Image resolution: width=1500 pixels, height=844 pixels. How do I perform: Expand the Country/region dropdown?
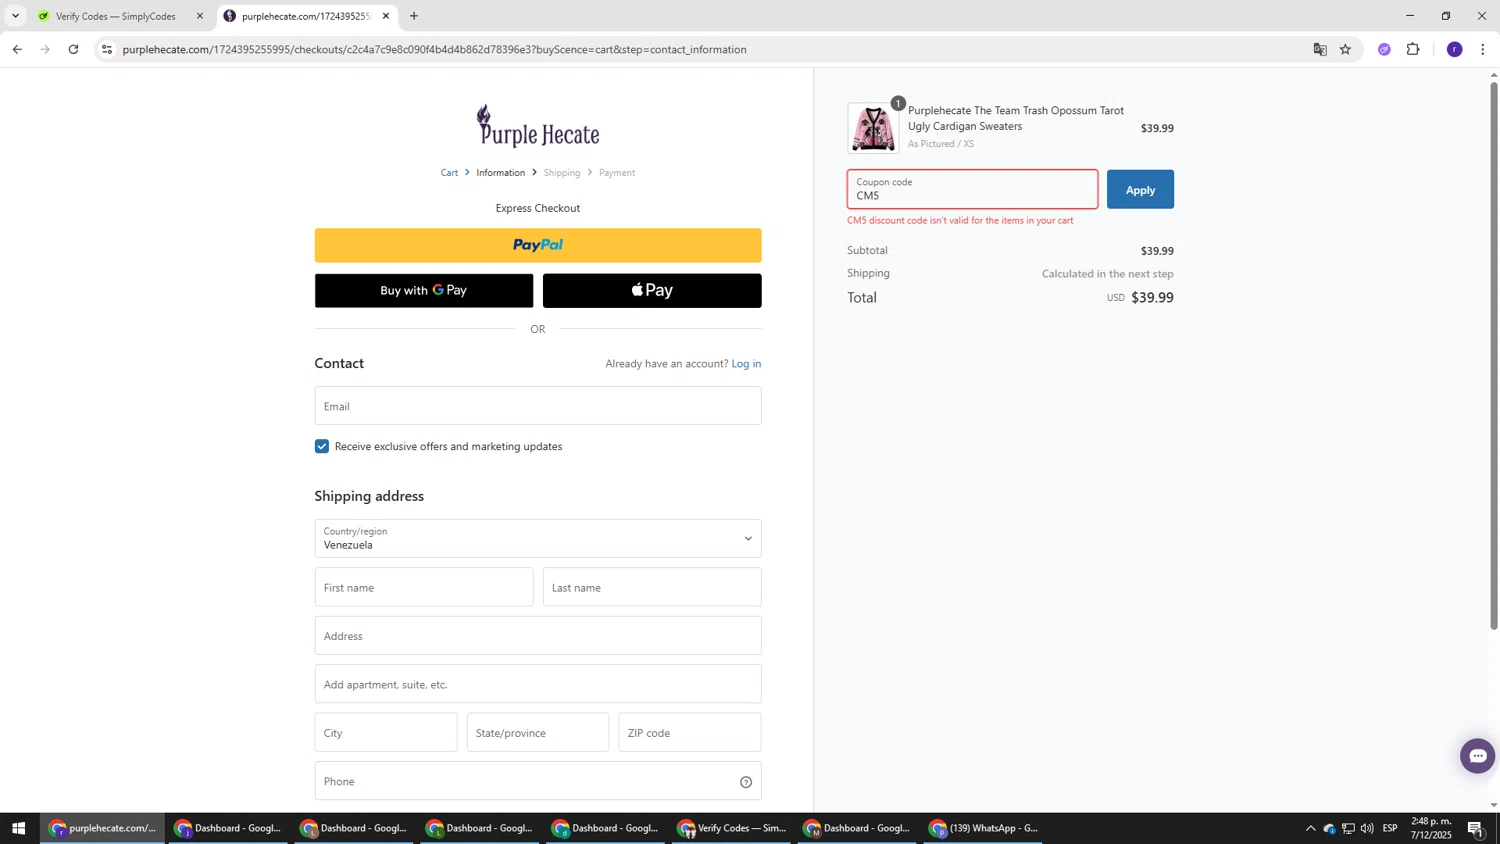click(538, 539)
